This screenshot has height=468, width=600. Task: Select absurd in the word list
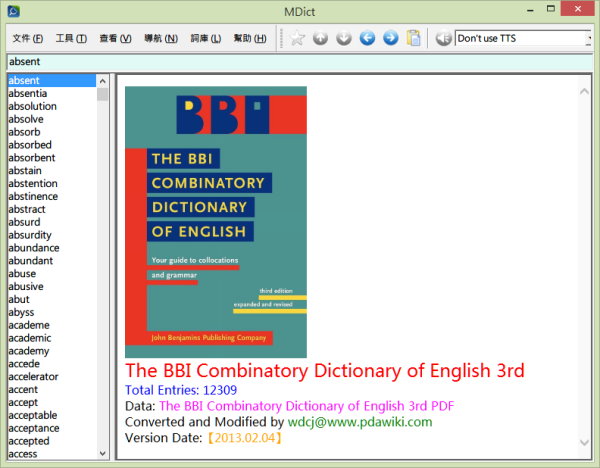click(x=24, y=222)
